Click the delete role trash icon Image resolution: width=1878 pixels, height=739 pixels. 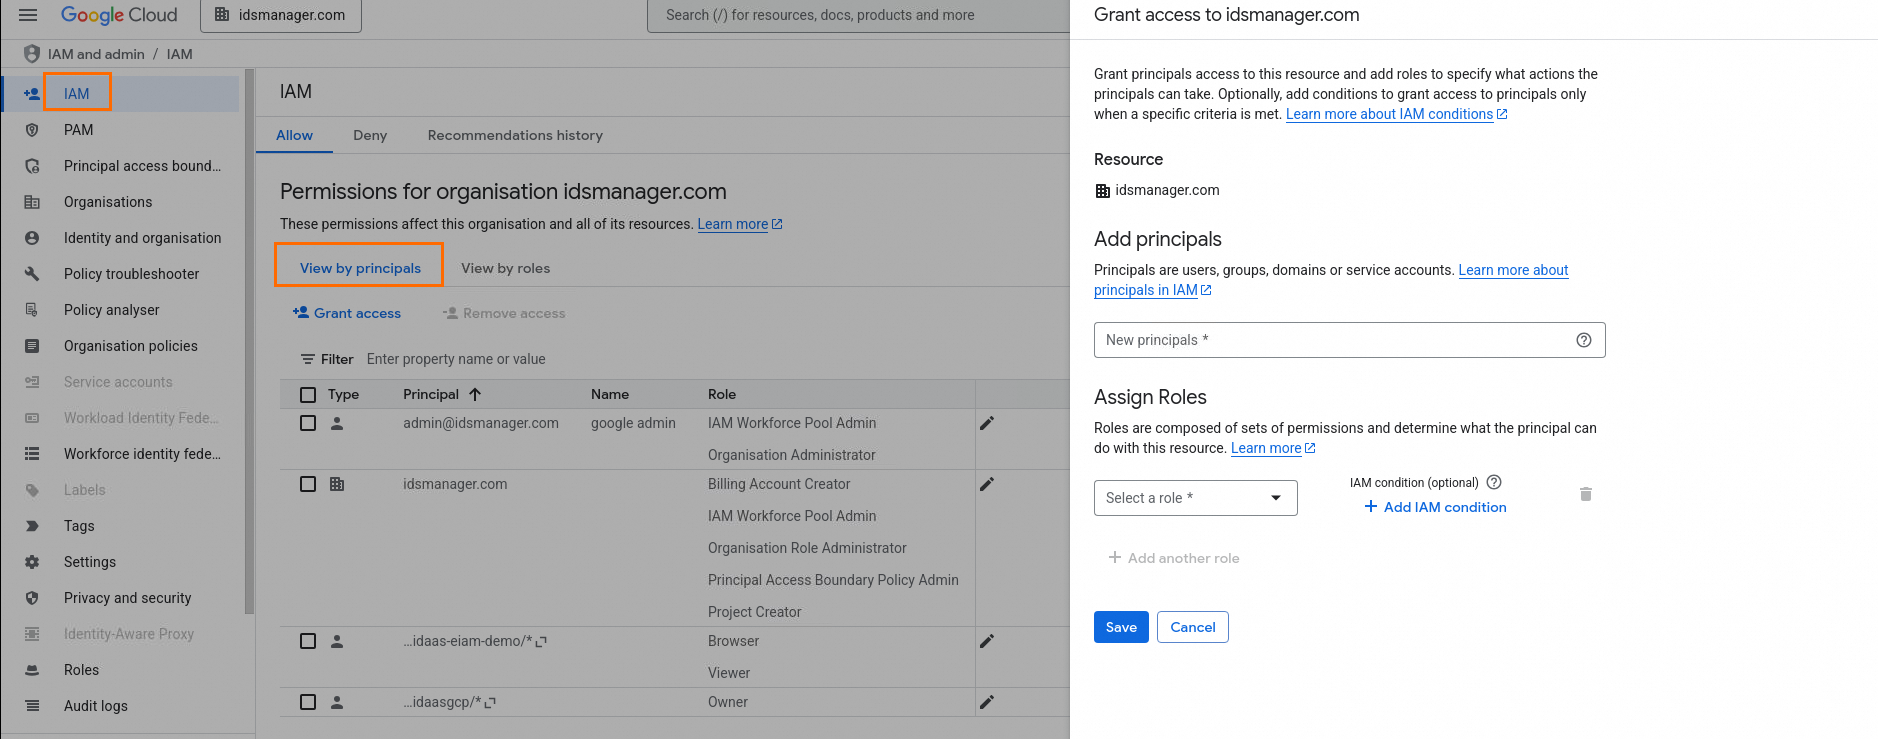coord(1586,494)
